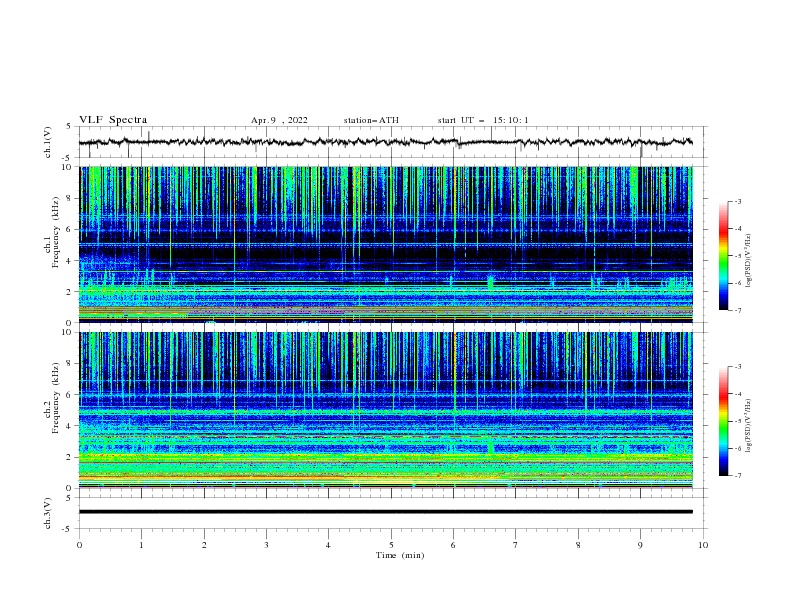Select the "start UT = 15:10:1" text
The image size is (792, 612).
[483, 120]
